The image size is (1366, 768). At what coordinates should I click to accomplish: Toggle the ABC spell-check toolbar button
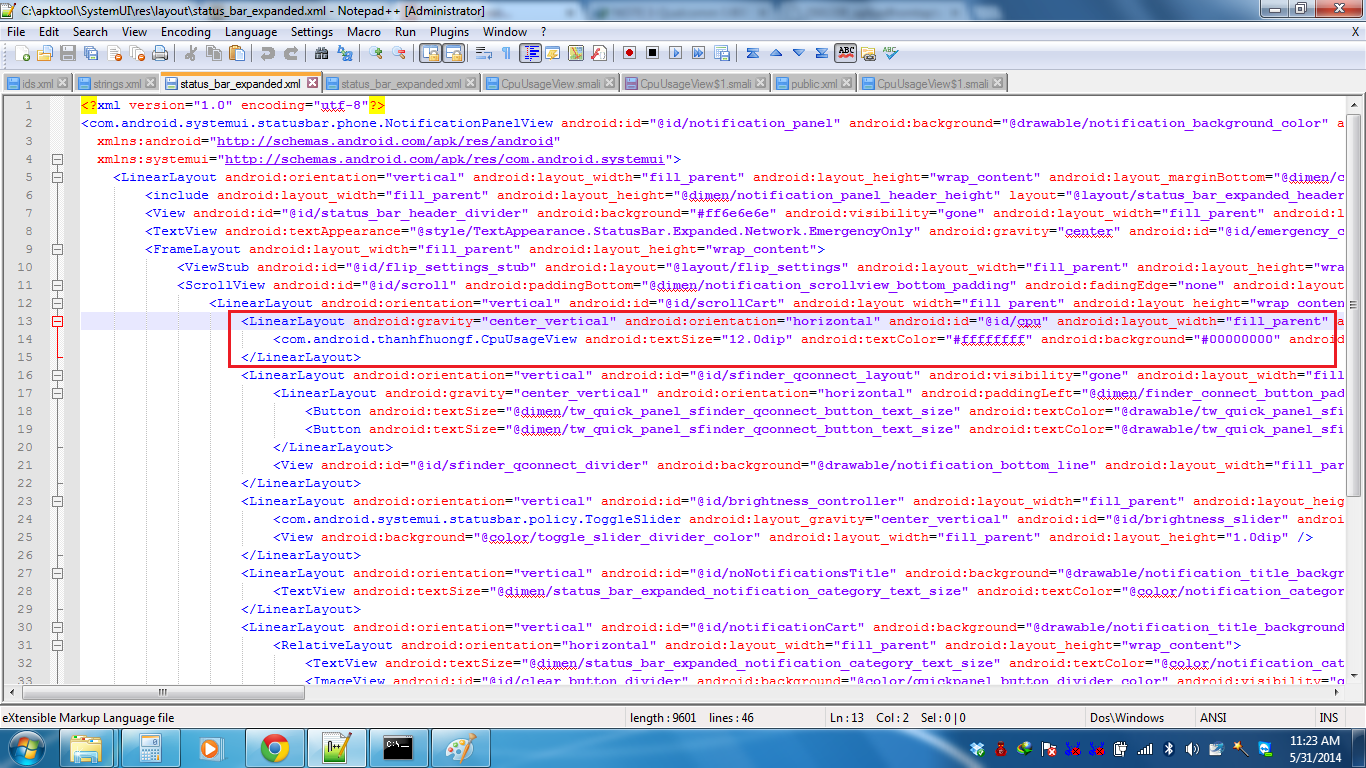[x=846, y=53]
